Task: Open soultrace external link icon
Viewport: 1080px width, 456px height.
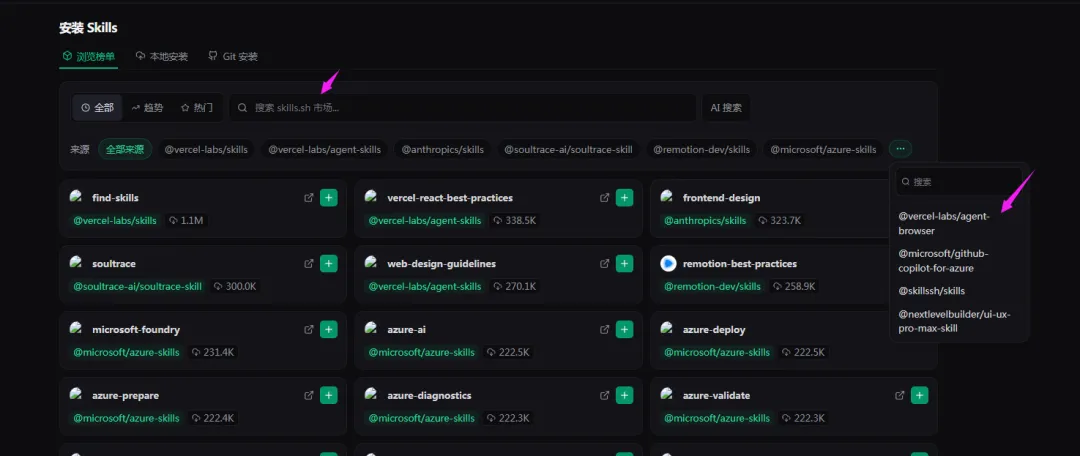Action: [309, 264]
